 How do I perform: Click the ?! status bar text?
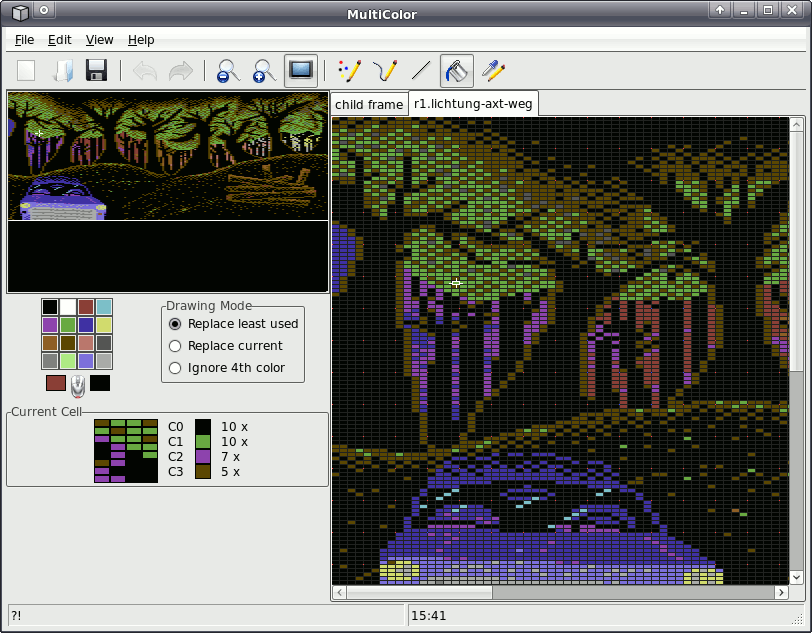pos(16,616)
